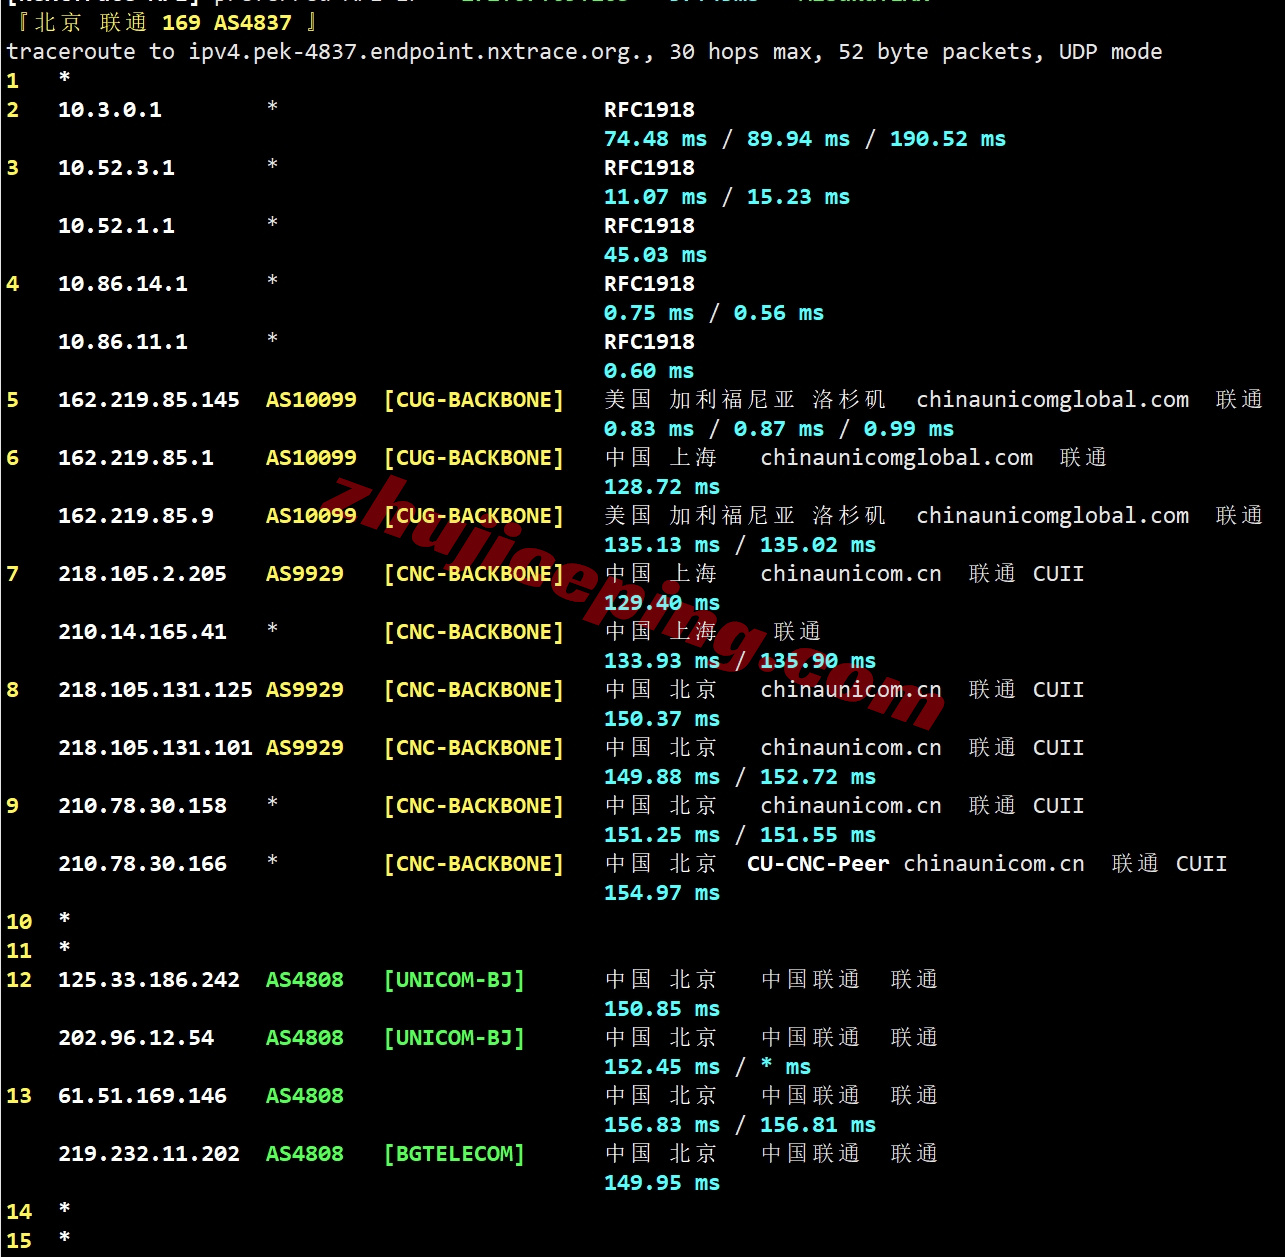Click latency value 128.72 ms
1285x1257 pixels.
click(x=662, y=487)
